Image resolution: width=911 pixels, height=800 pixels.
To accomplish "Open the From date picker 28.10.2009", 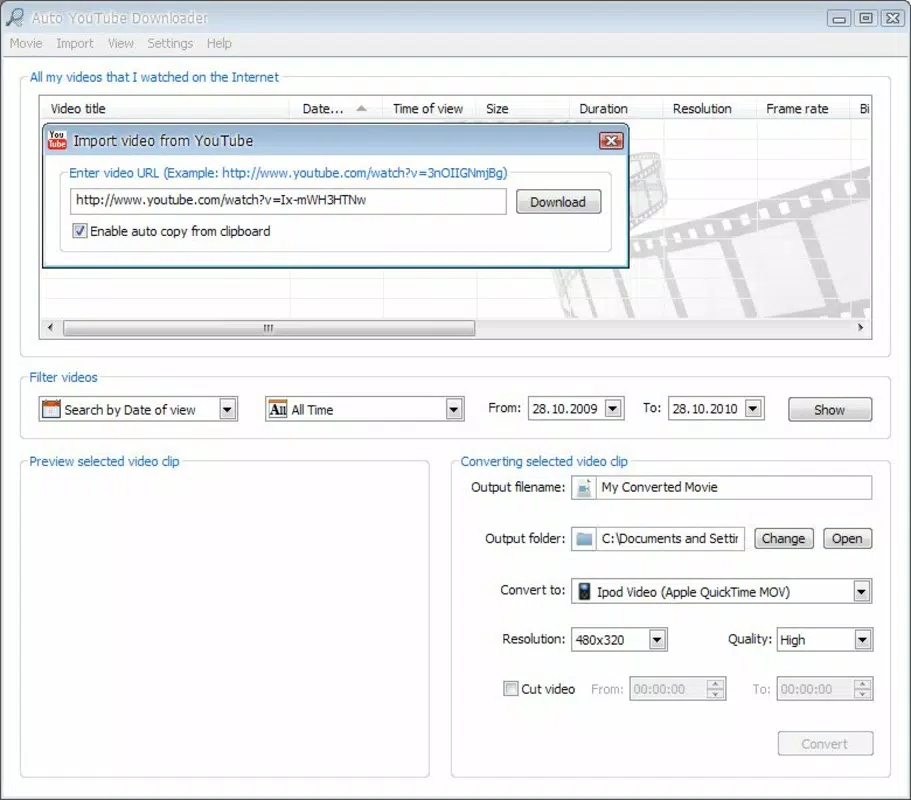I will [x=613, y=408].
